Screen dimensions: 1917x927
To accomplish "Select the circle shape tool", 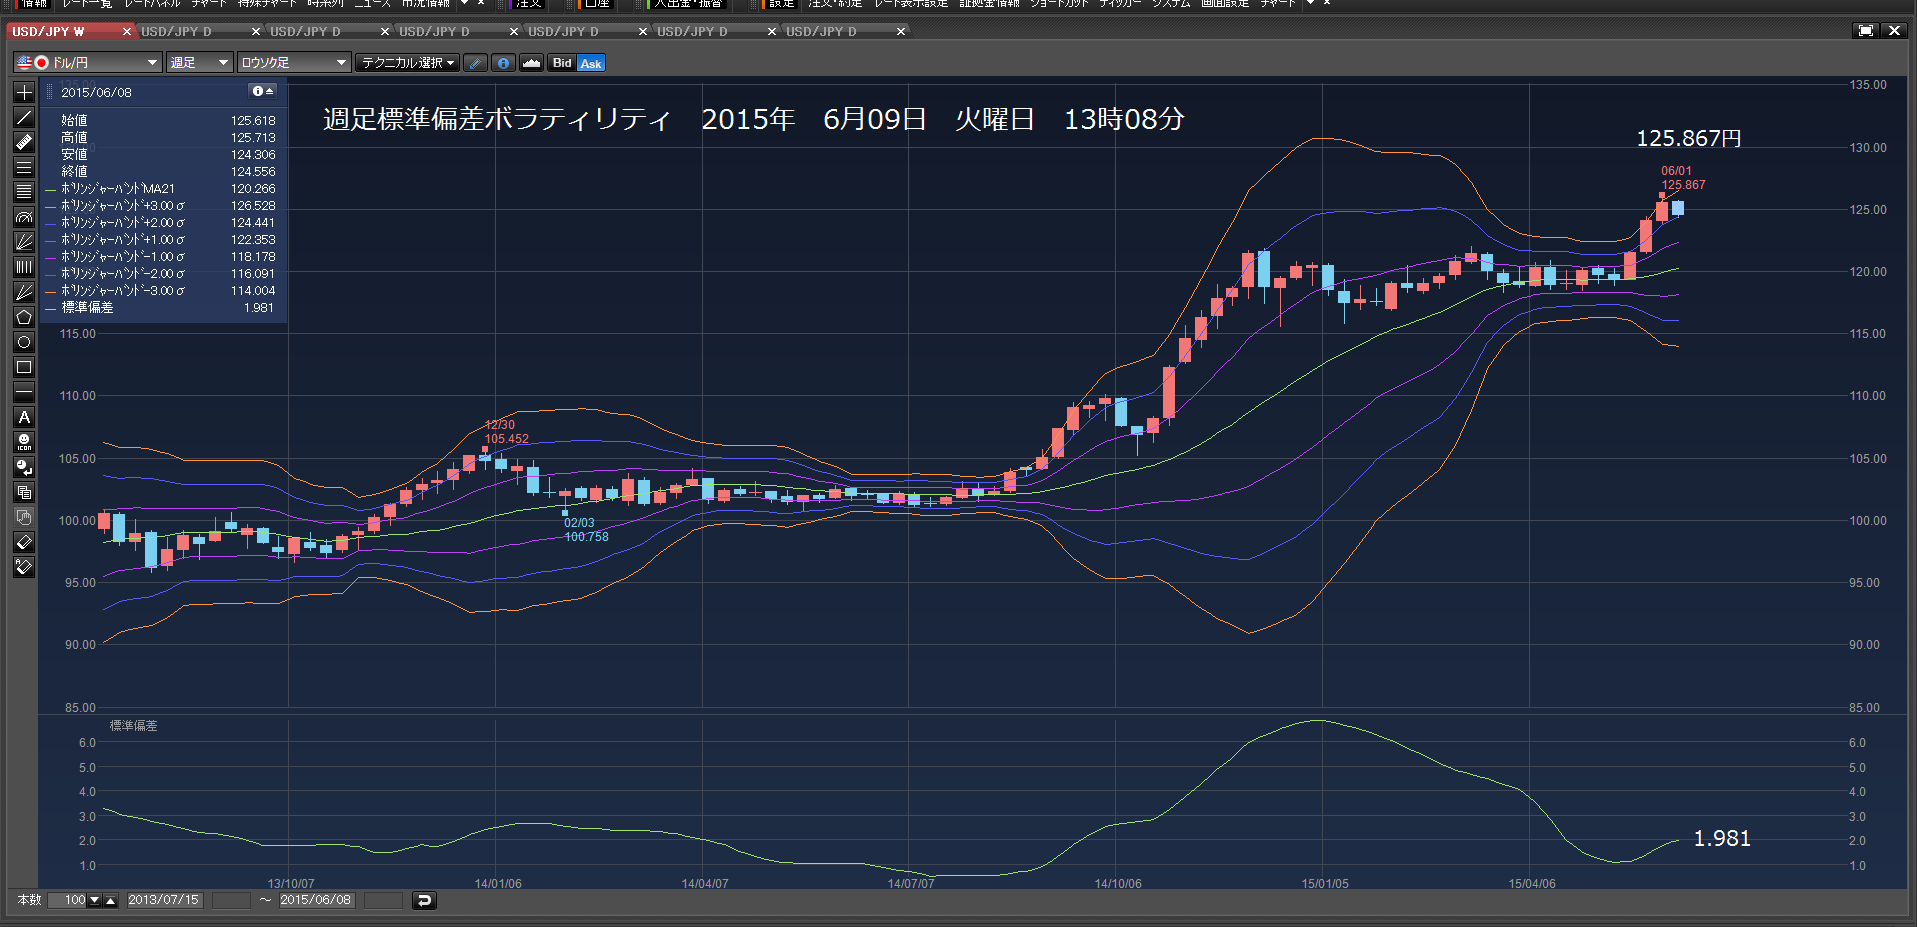I will click(24, 342).
